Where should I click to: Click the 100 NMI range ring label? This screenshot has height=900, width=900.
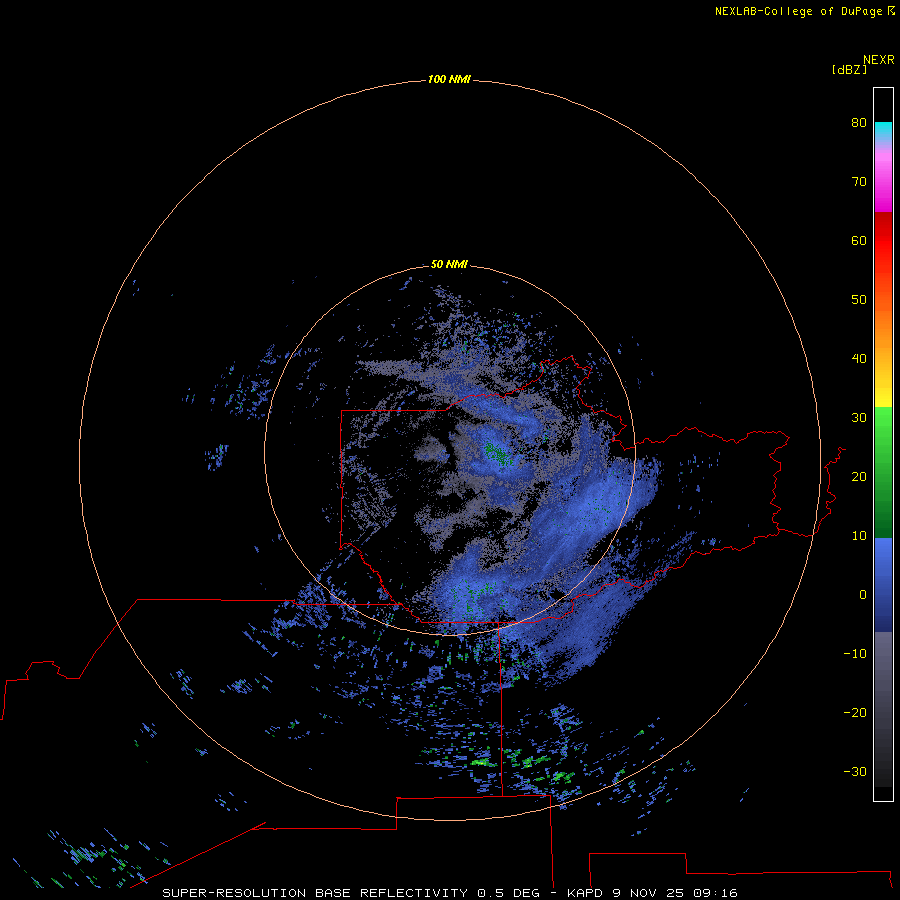point(449,79)
